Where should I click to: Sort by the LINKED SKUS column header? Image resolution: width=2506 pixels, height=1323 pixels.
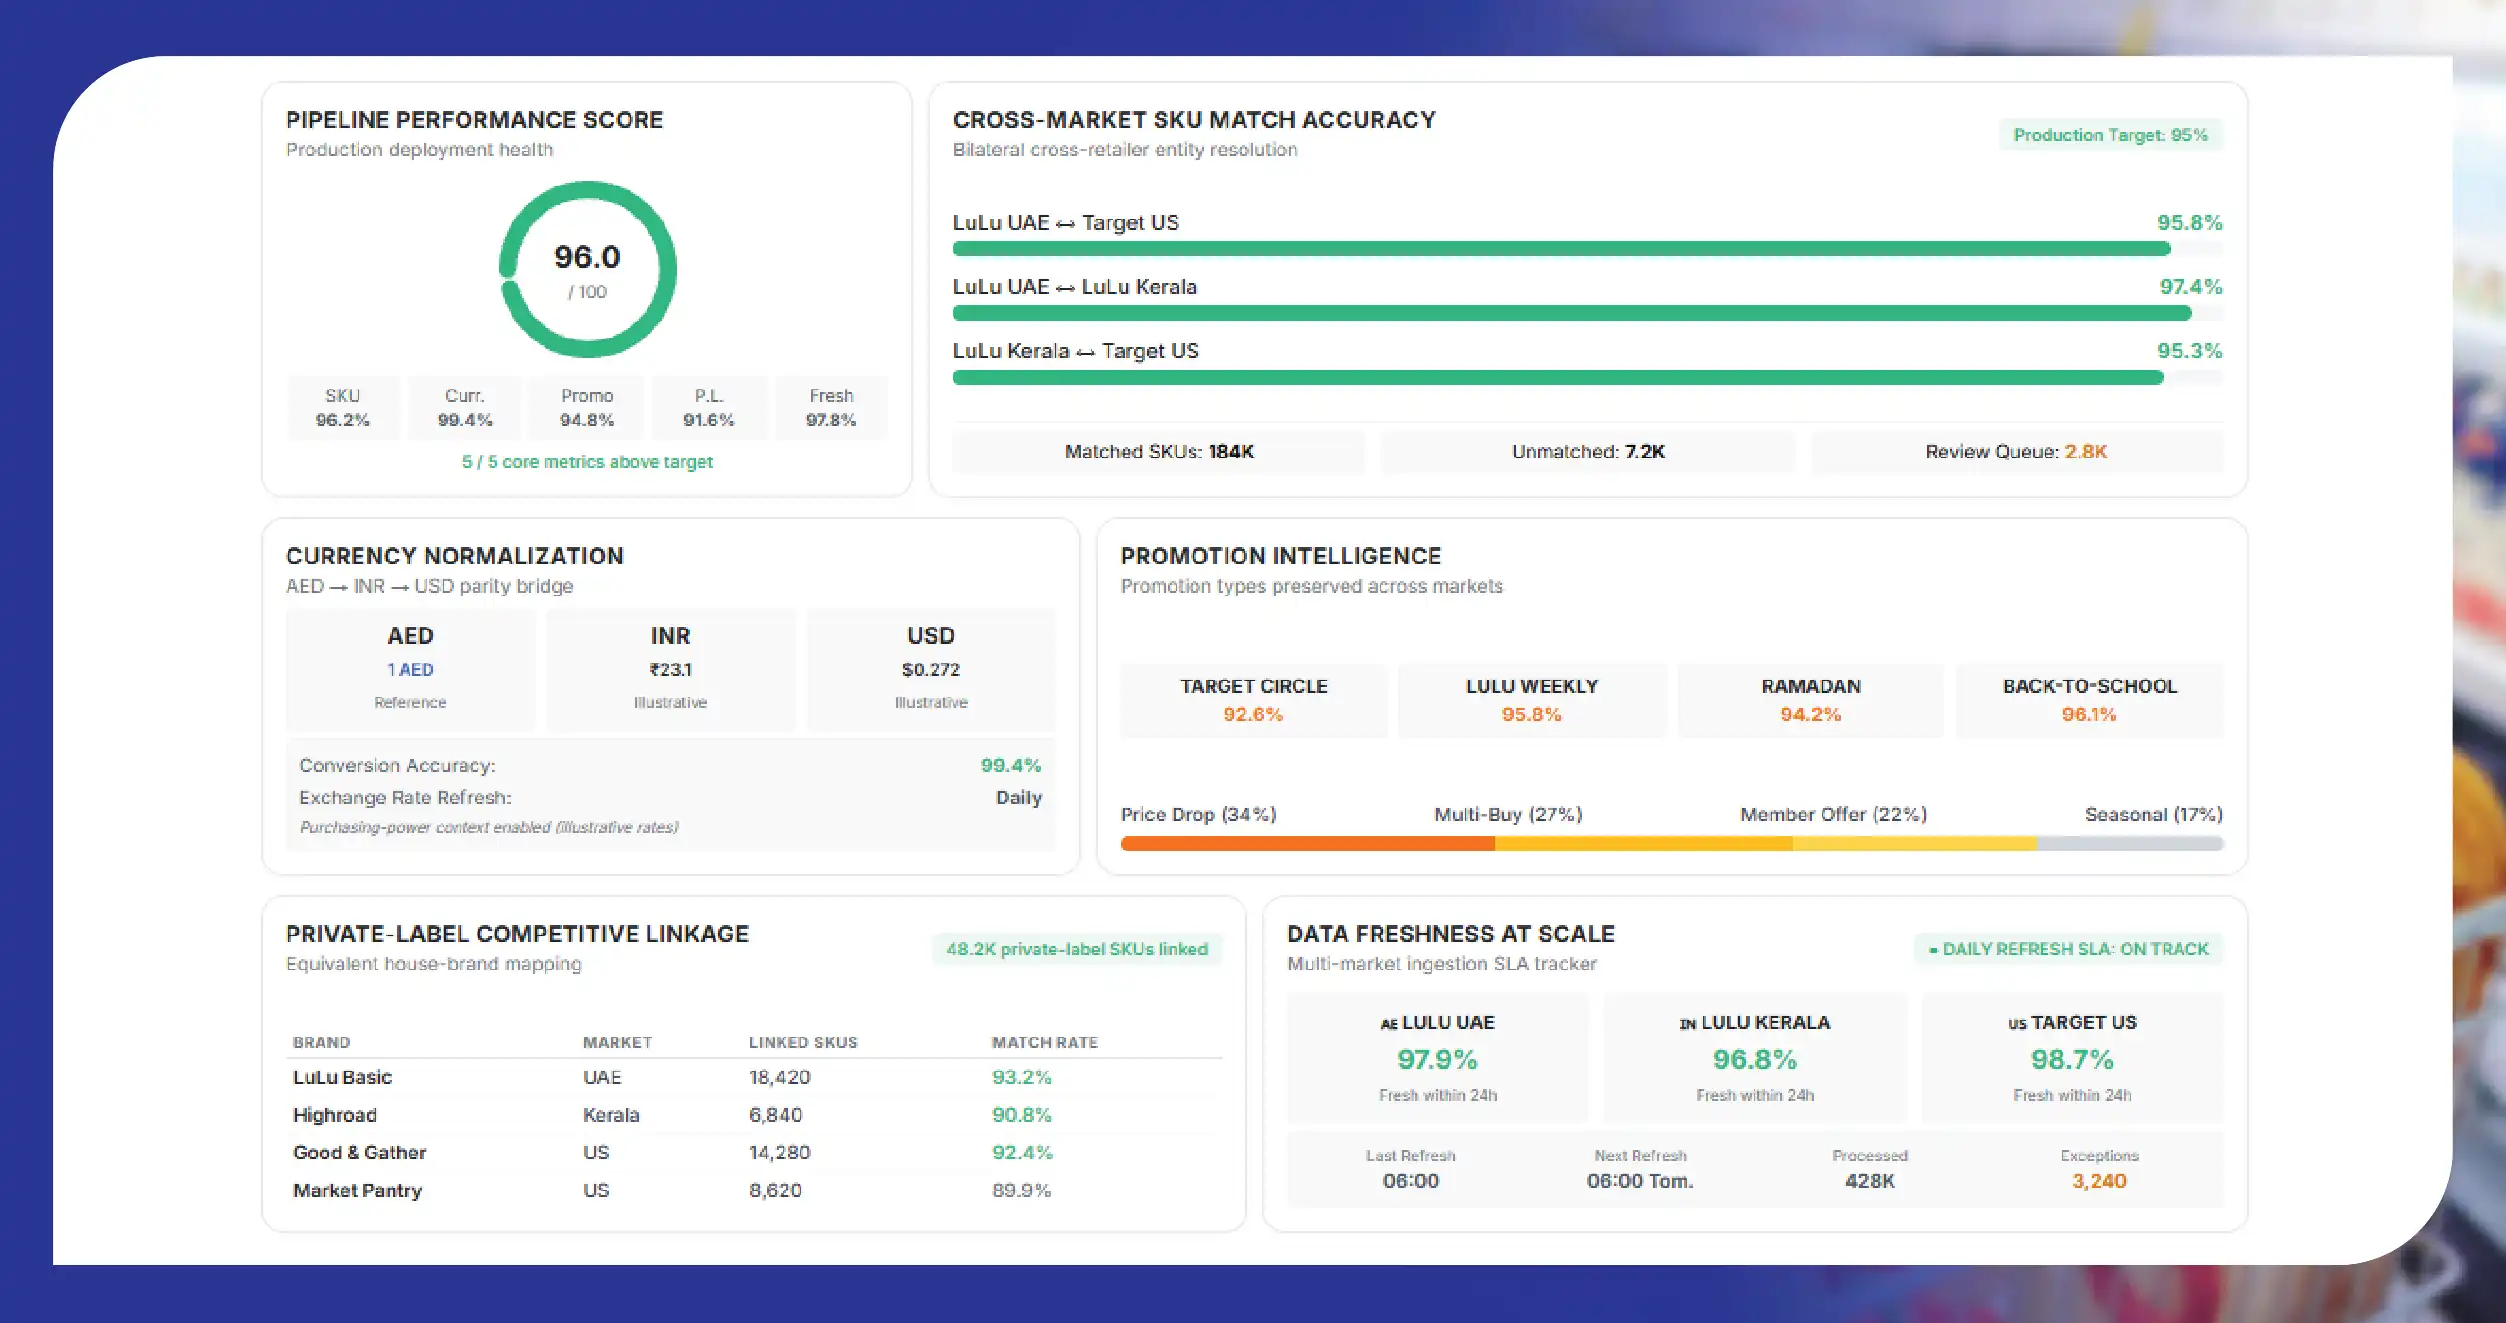pos(803,1042)
